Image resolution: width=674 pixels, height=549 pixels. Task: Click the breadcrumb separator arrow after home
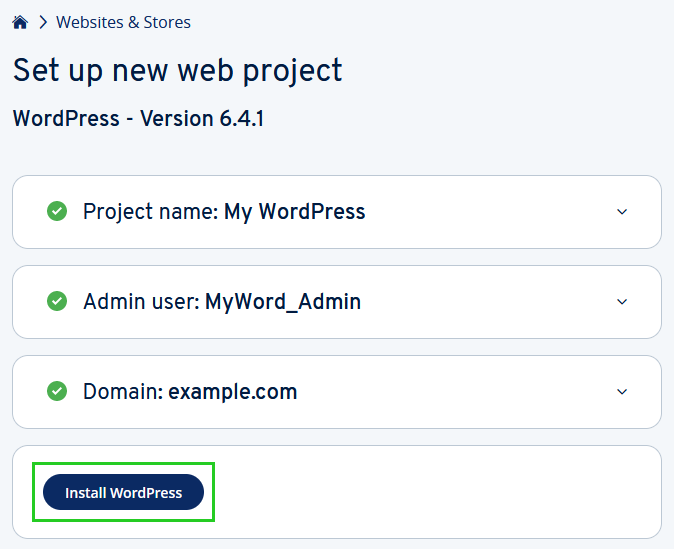[x=43, y=22]
